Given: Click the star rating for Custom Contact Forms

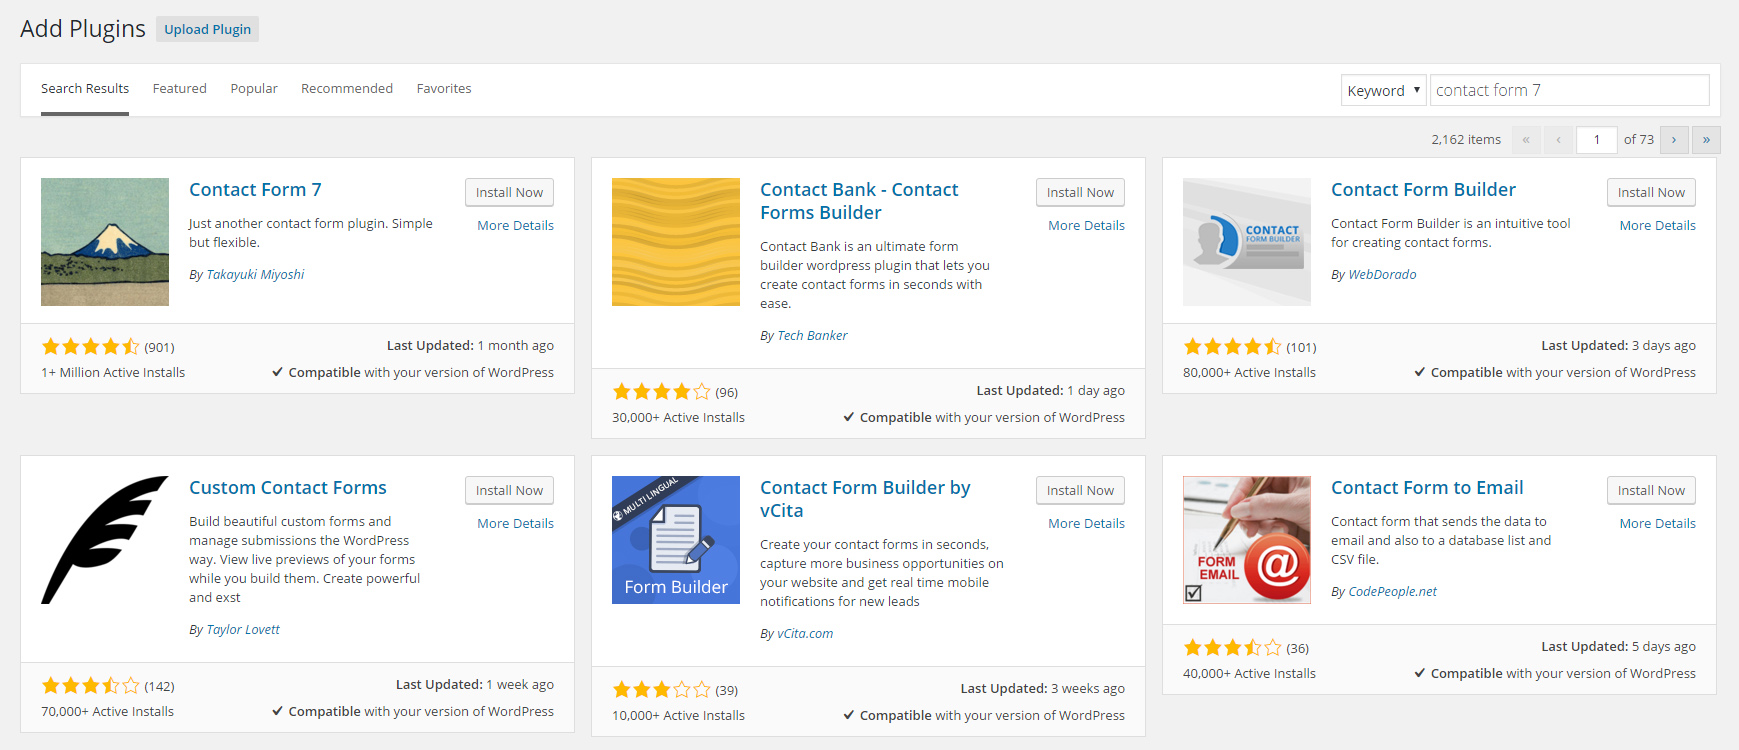Looking at the screenshot, I should [90, 686].
